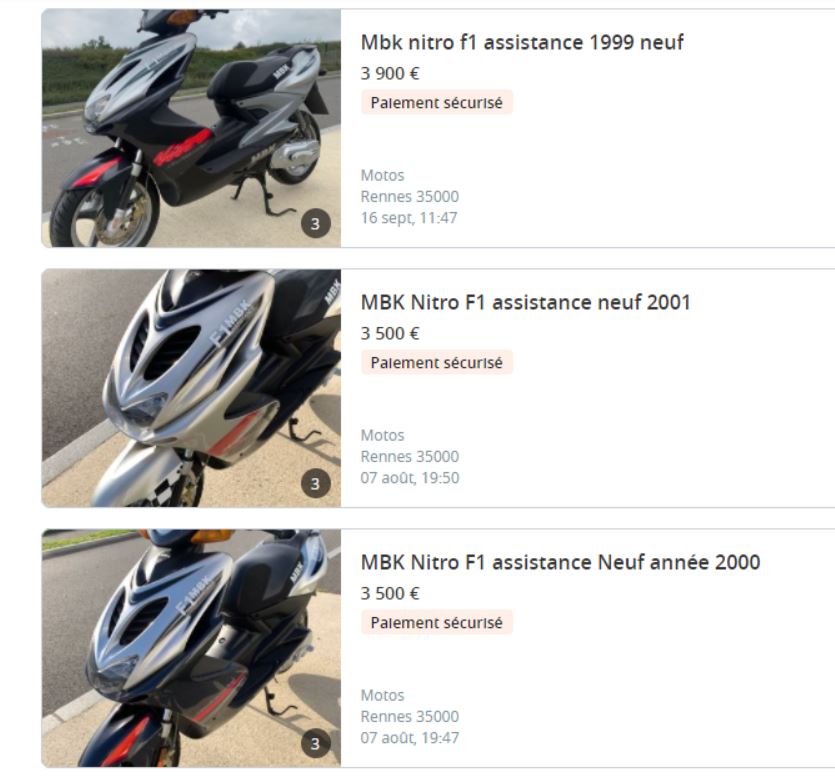Open the Mbk nitro f1 1999 neuf thumbnail
Viewport: 835px width, 782px height.
[191, 128]
